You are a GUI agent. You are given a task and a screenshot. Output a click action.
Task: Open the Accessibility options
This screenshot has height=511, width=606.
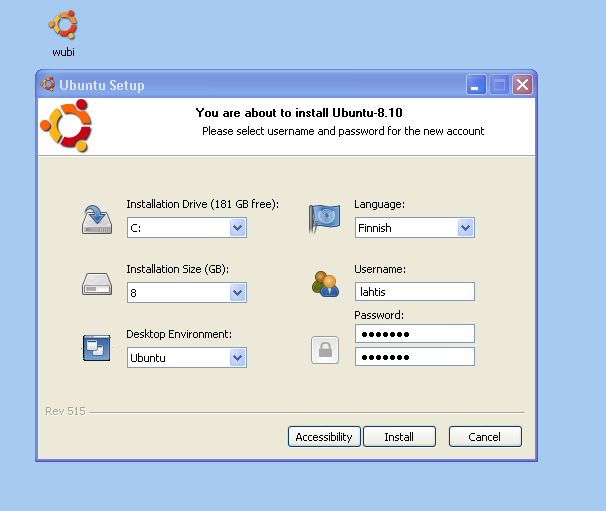[x=324, y=437]
